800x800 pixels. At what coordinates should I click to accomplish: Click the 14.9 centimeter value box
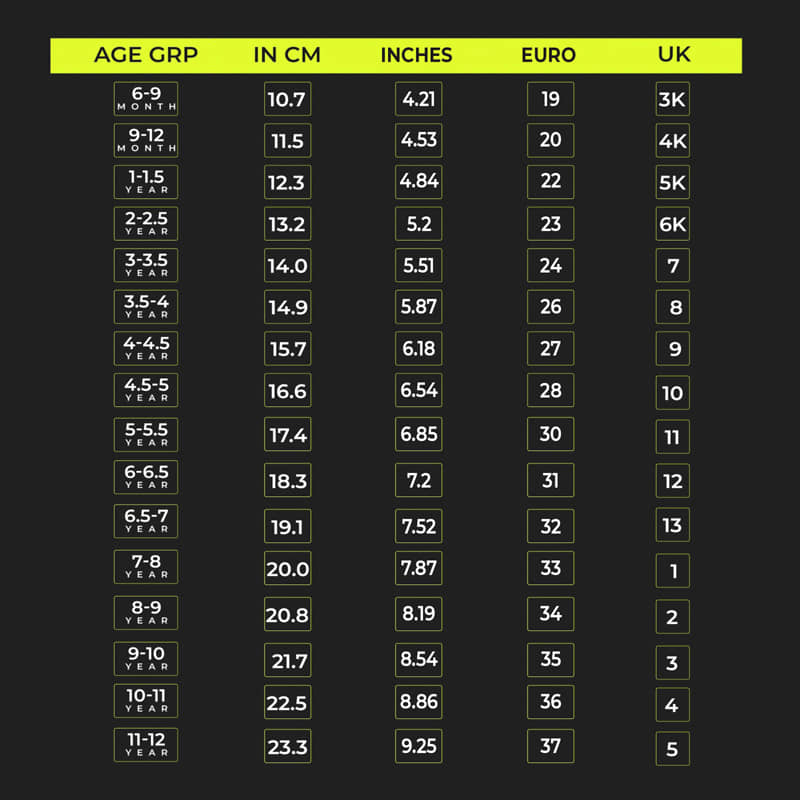tap(287, 307)
